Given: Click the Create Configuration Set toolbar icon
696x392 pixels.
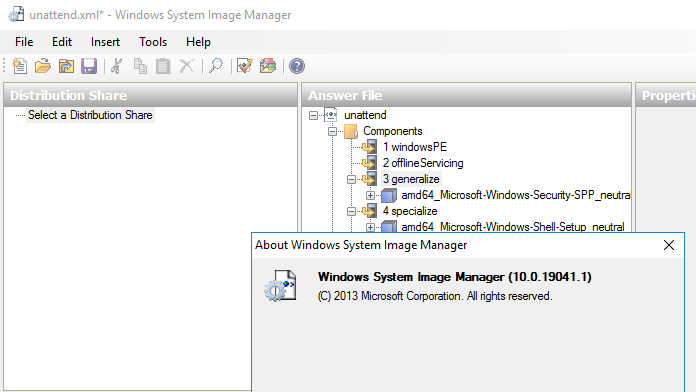Looking at the screenshot, I should (x=268, y=66).
